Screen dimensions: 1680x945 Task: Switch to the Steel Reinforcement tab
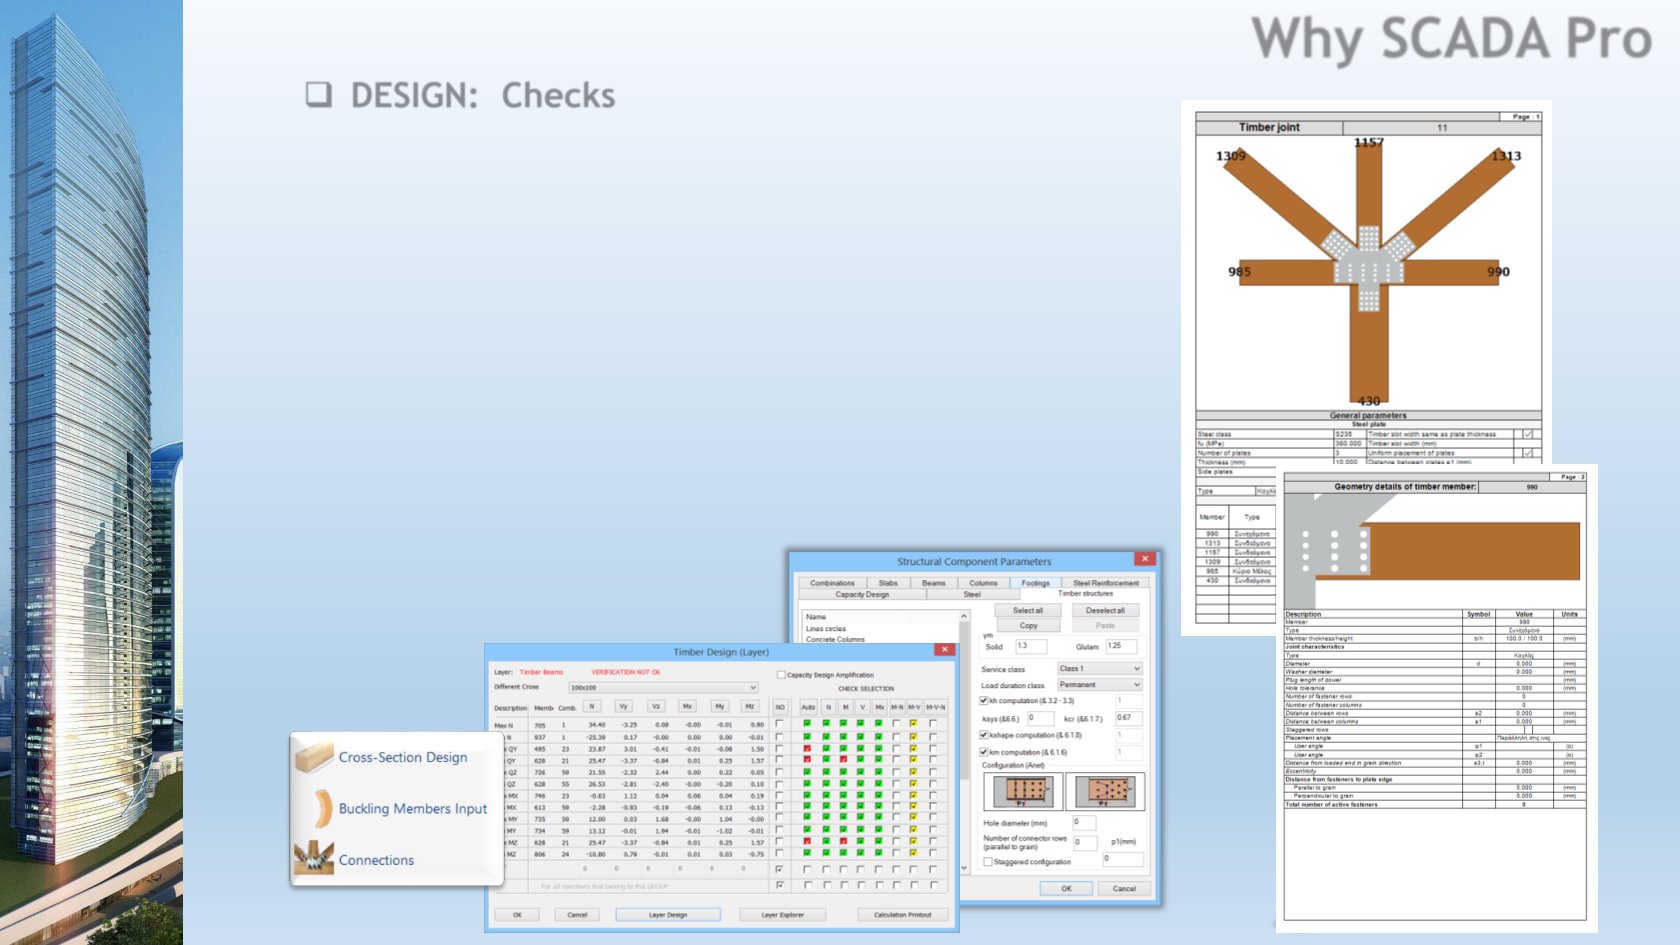pos(1106,583)
